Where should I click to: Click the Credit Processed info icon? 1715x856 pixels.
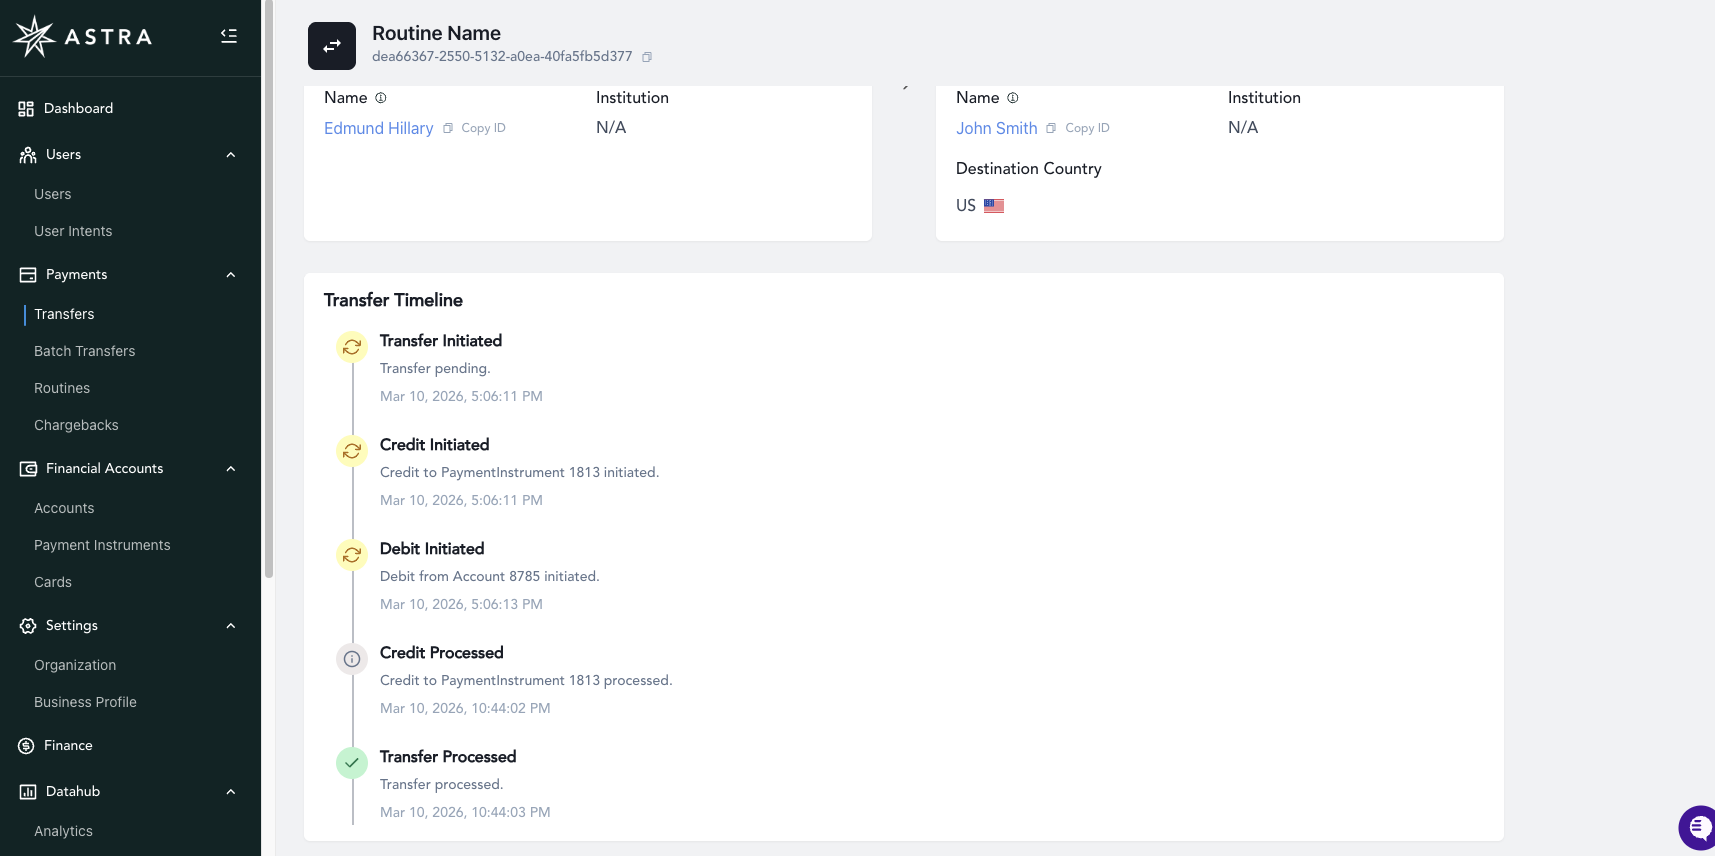click(352, 659)
